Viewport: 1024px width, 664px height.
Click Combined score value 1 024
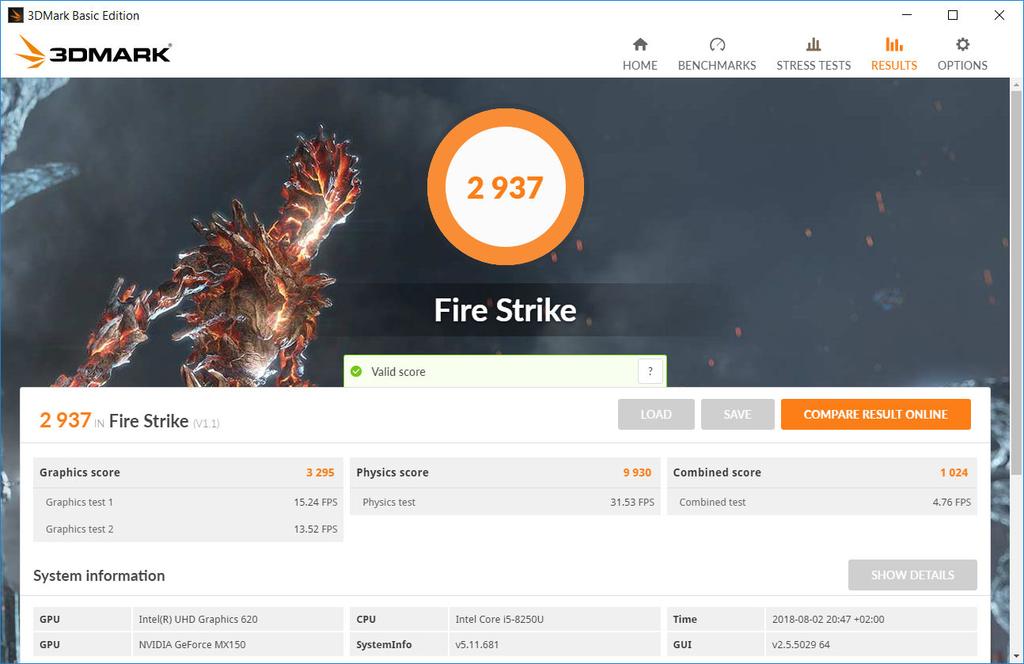tap(954, 473)
